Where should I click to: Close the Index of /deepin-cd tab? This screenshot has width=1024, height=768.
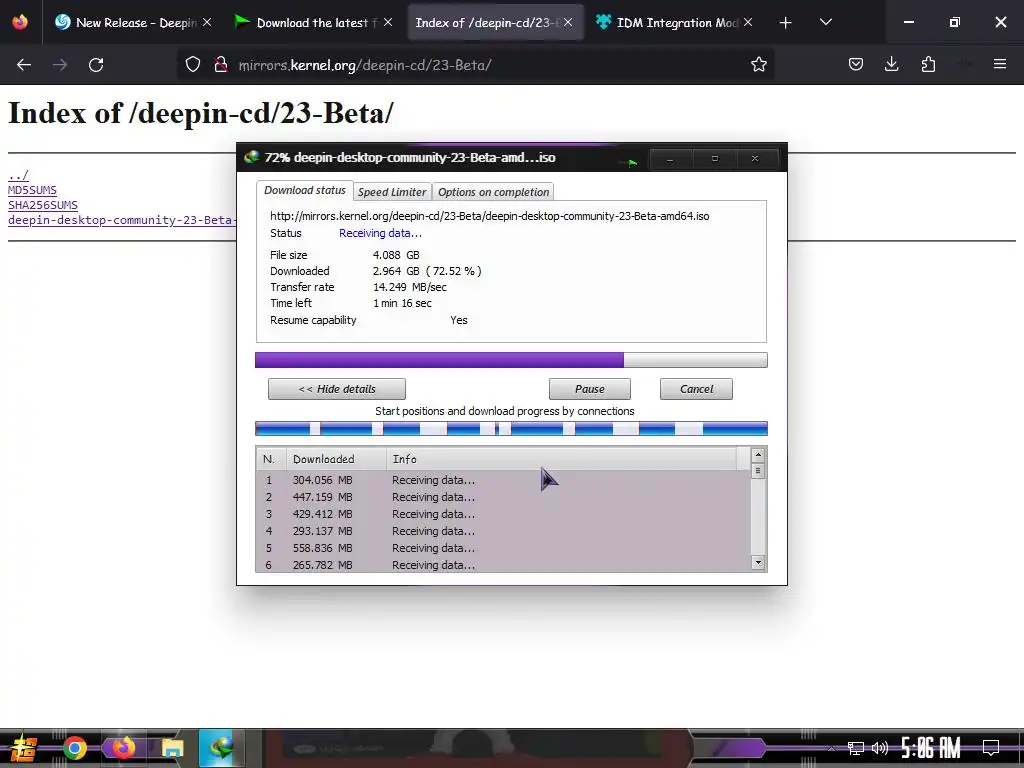tap(568, 22)
